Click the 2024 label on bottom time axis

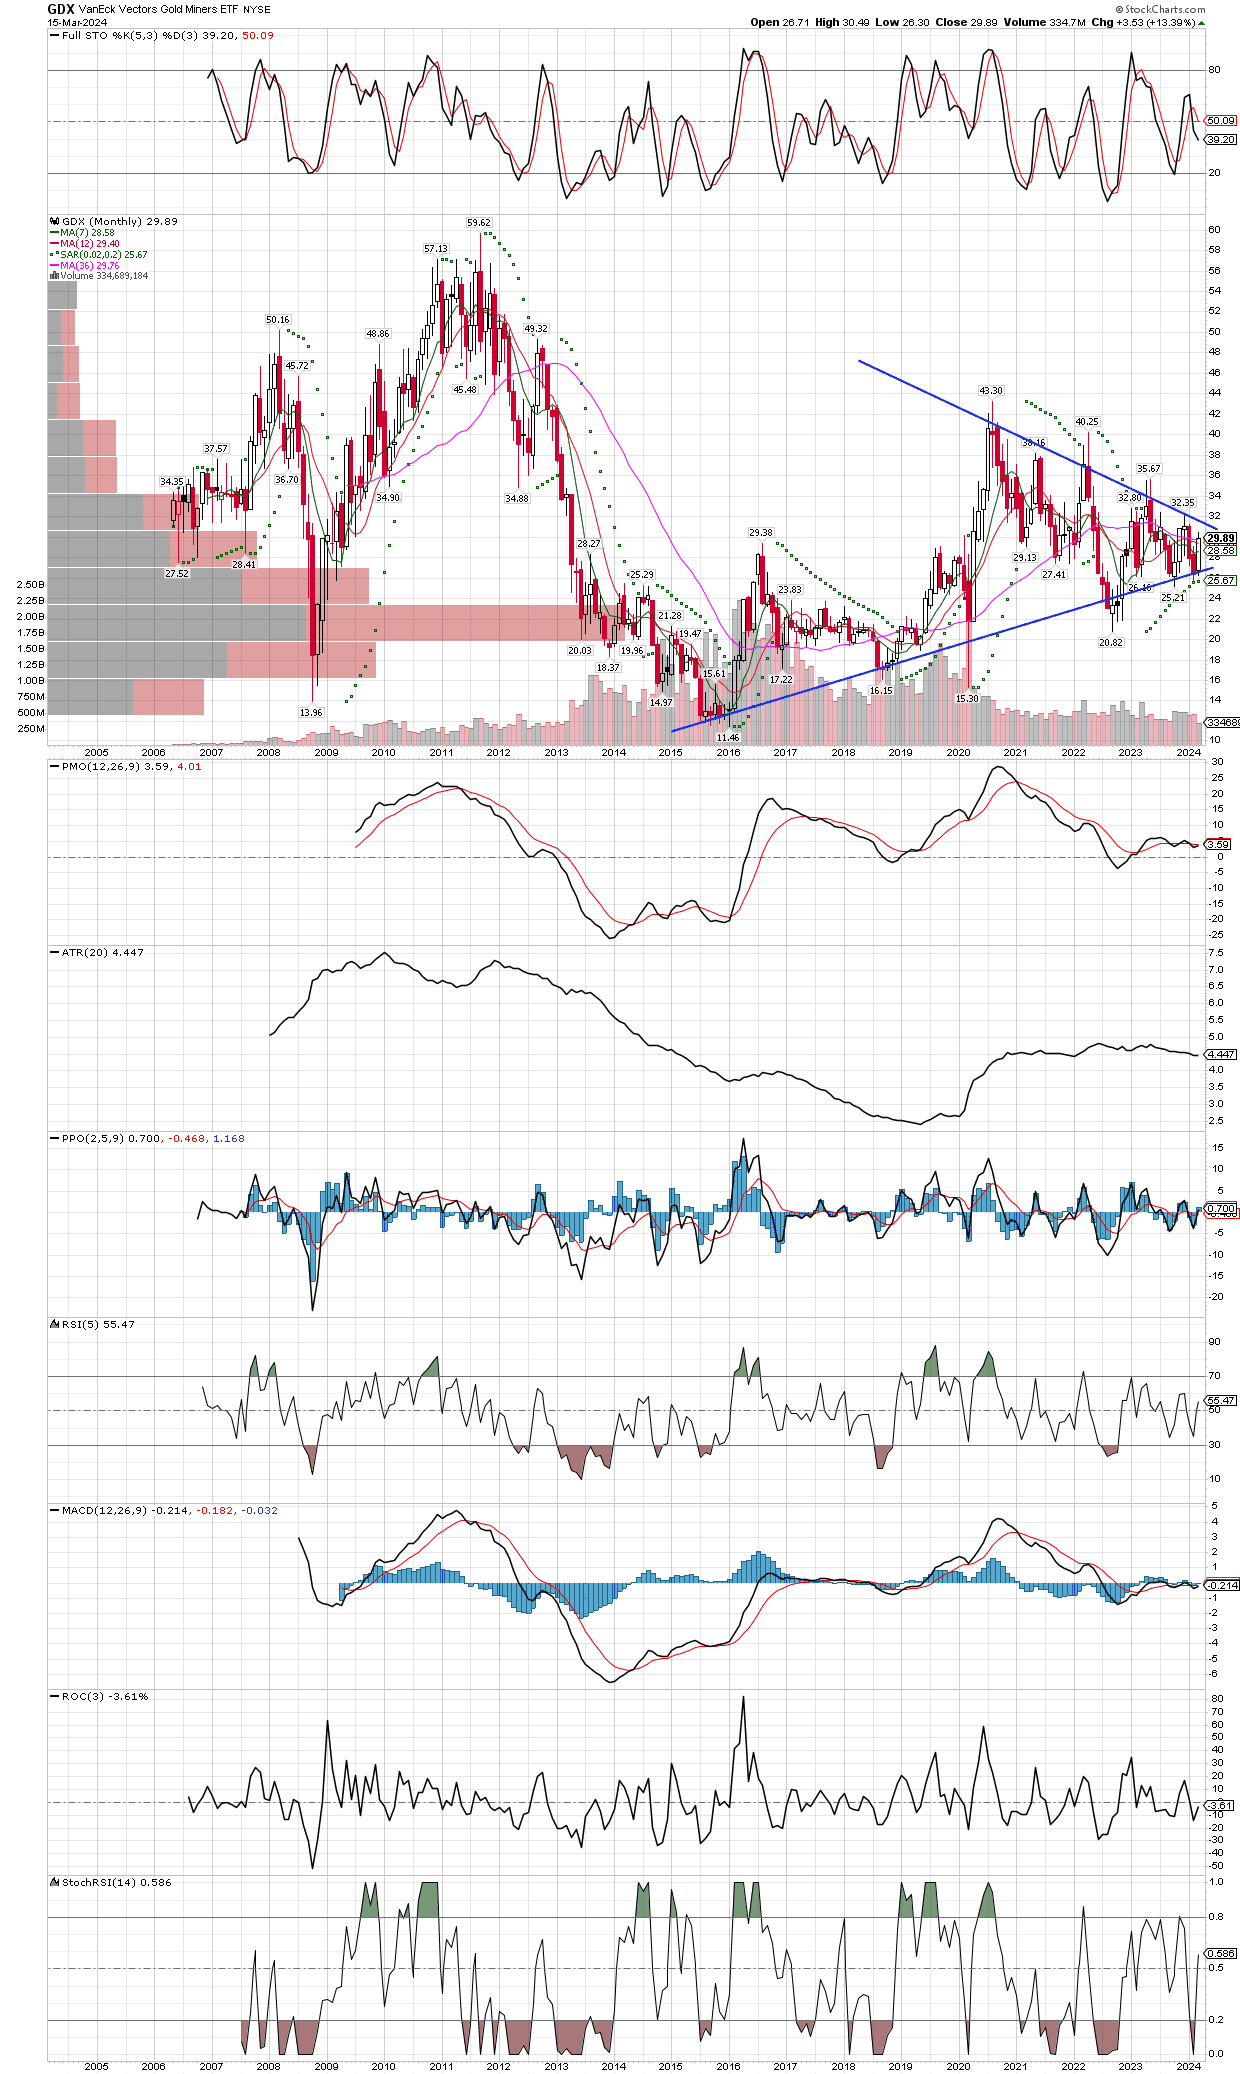point(1188,2066)
